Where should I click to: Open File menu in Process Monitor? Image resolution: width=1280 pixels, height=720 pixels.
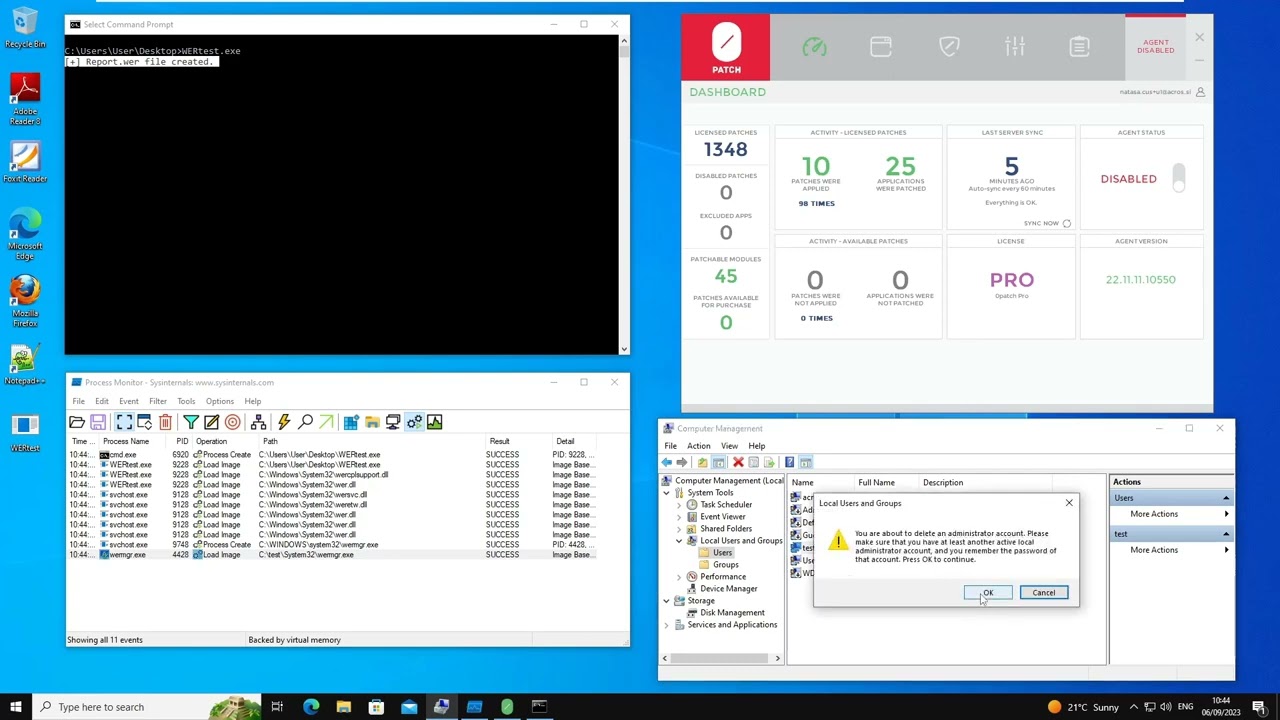pos(78,401)
